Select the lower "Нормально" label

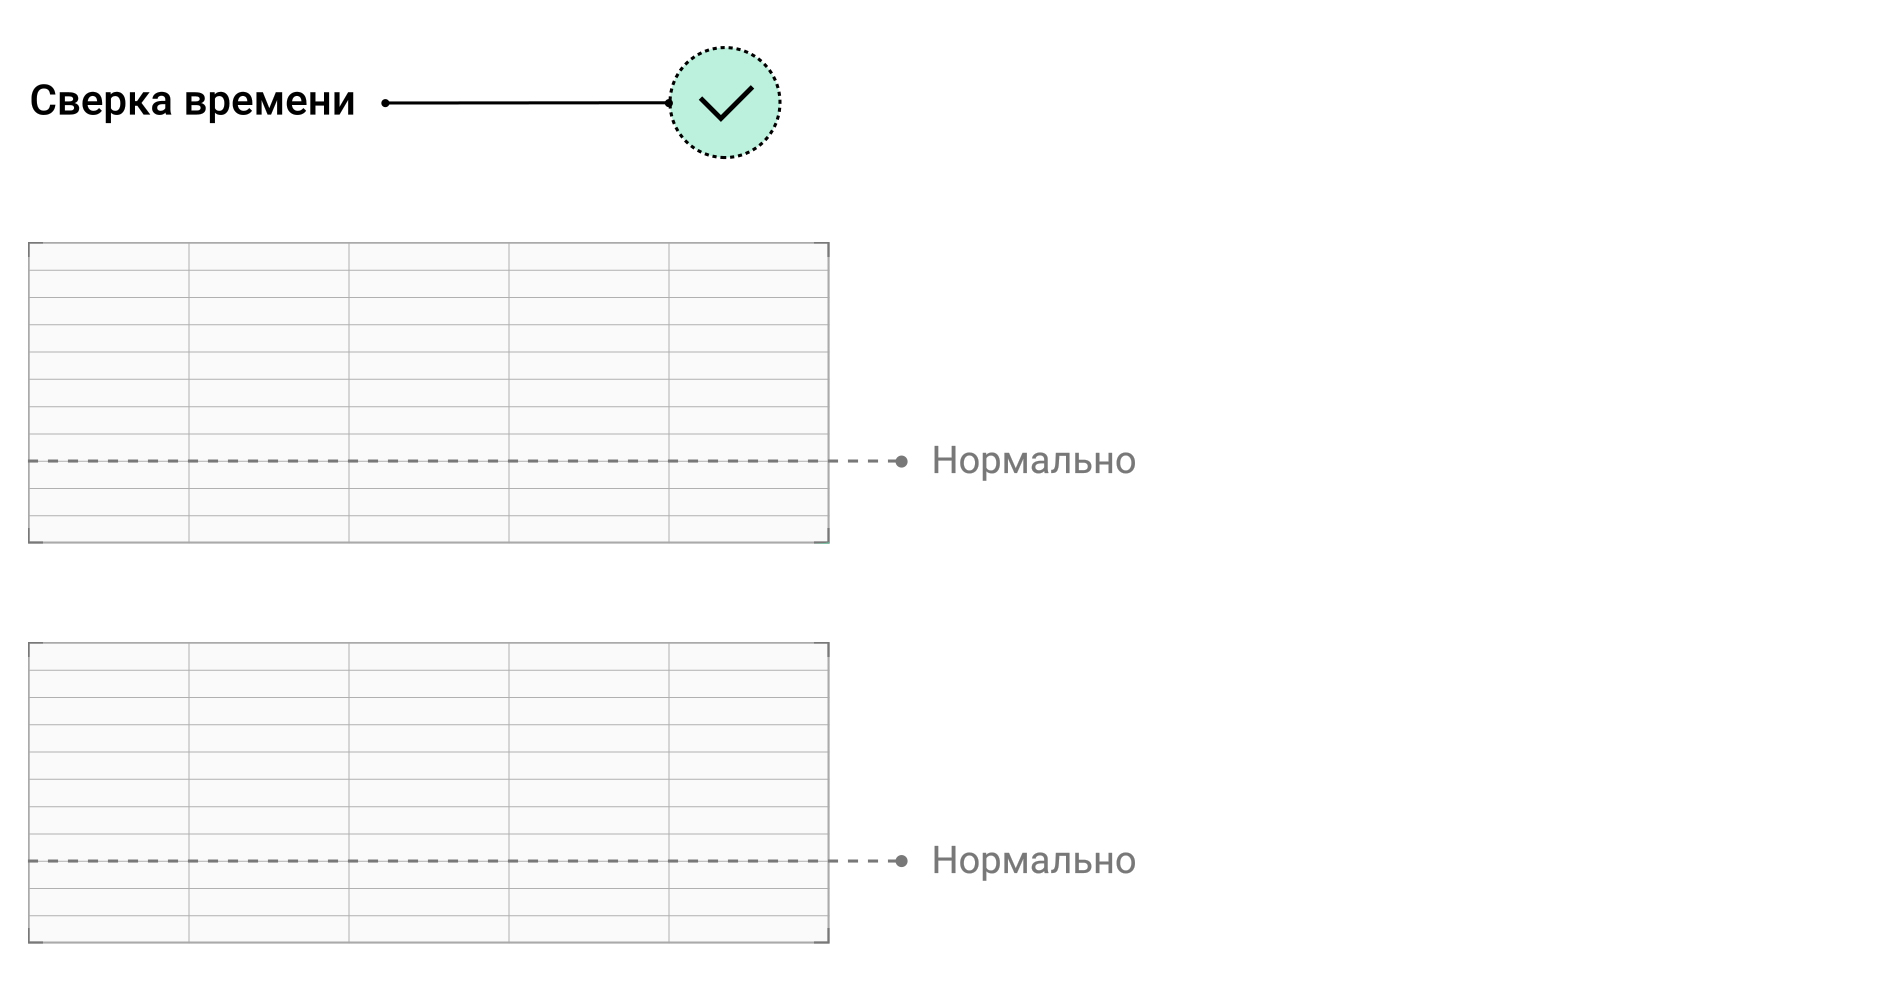(x=1033, y=861)
